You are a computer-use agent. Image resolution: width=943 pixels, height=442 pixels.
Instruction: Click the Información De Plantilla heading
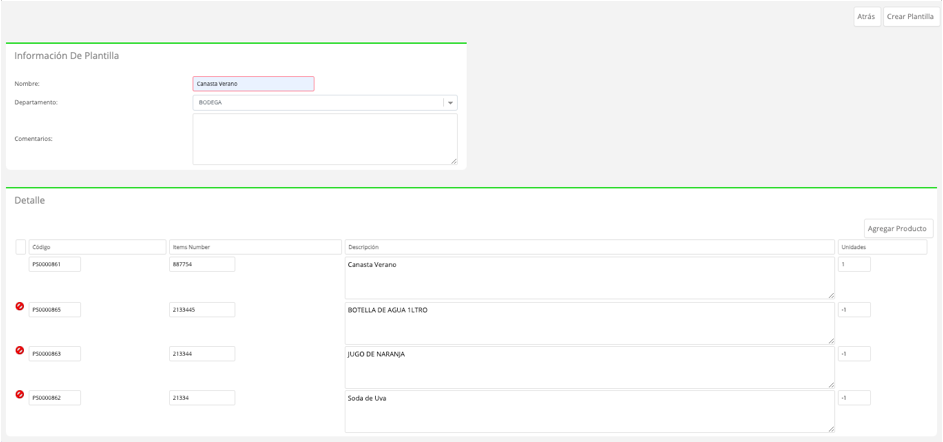click(67, 56)
